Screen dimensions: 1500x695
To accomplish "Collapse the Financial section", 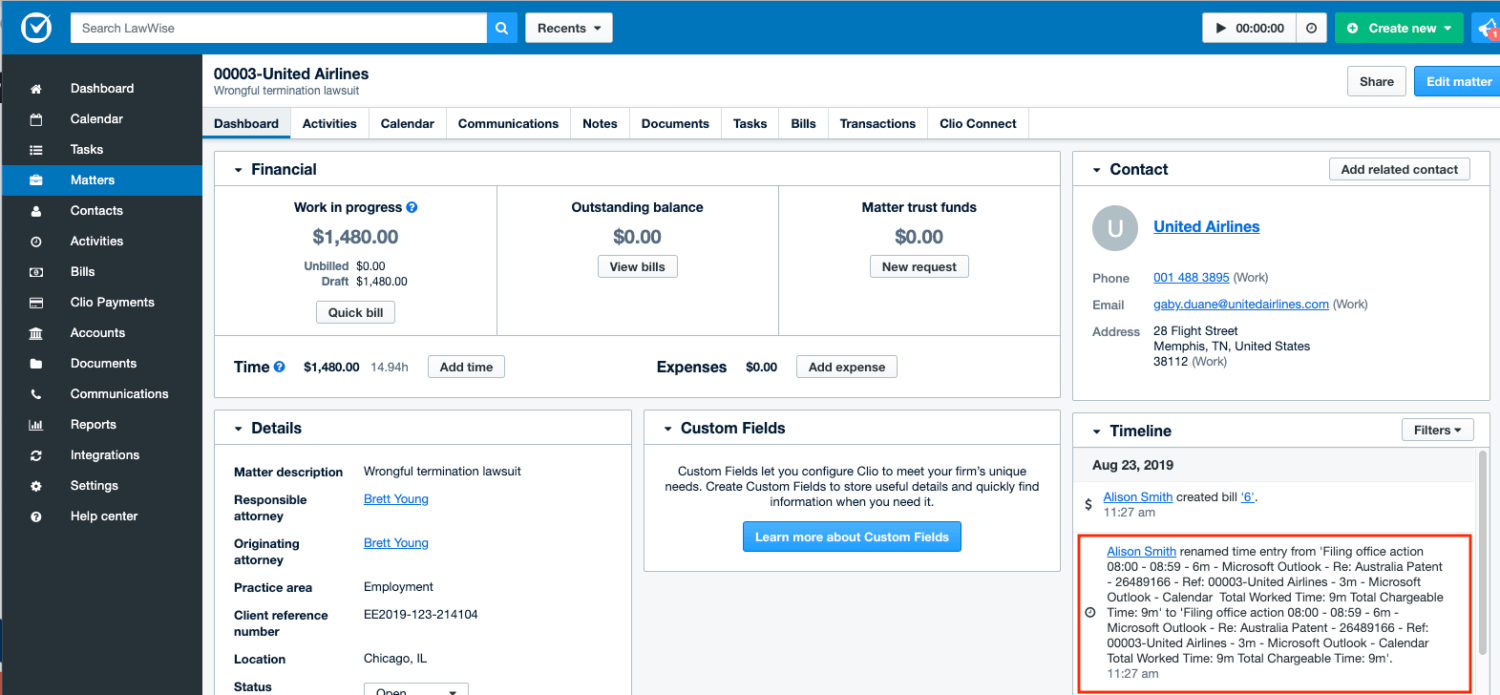I will [239, 169].
